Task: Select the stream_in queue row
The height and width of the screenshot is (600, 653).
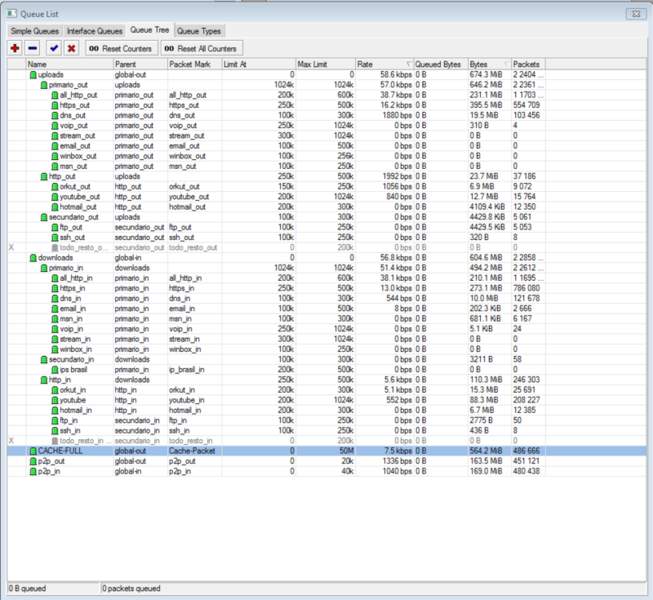Action: tap(327, 339)
